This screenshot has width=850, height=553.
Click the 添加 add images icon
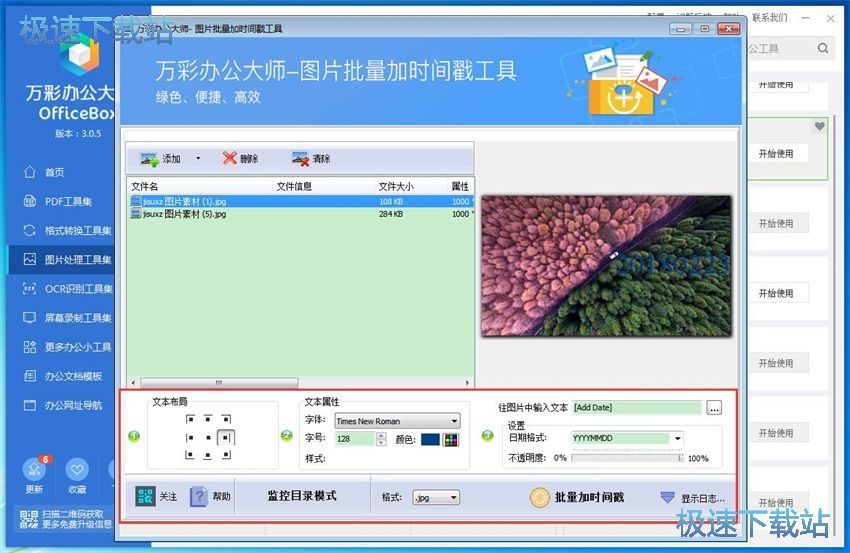(x=149, y=159)
